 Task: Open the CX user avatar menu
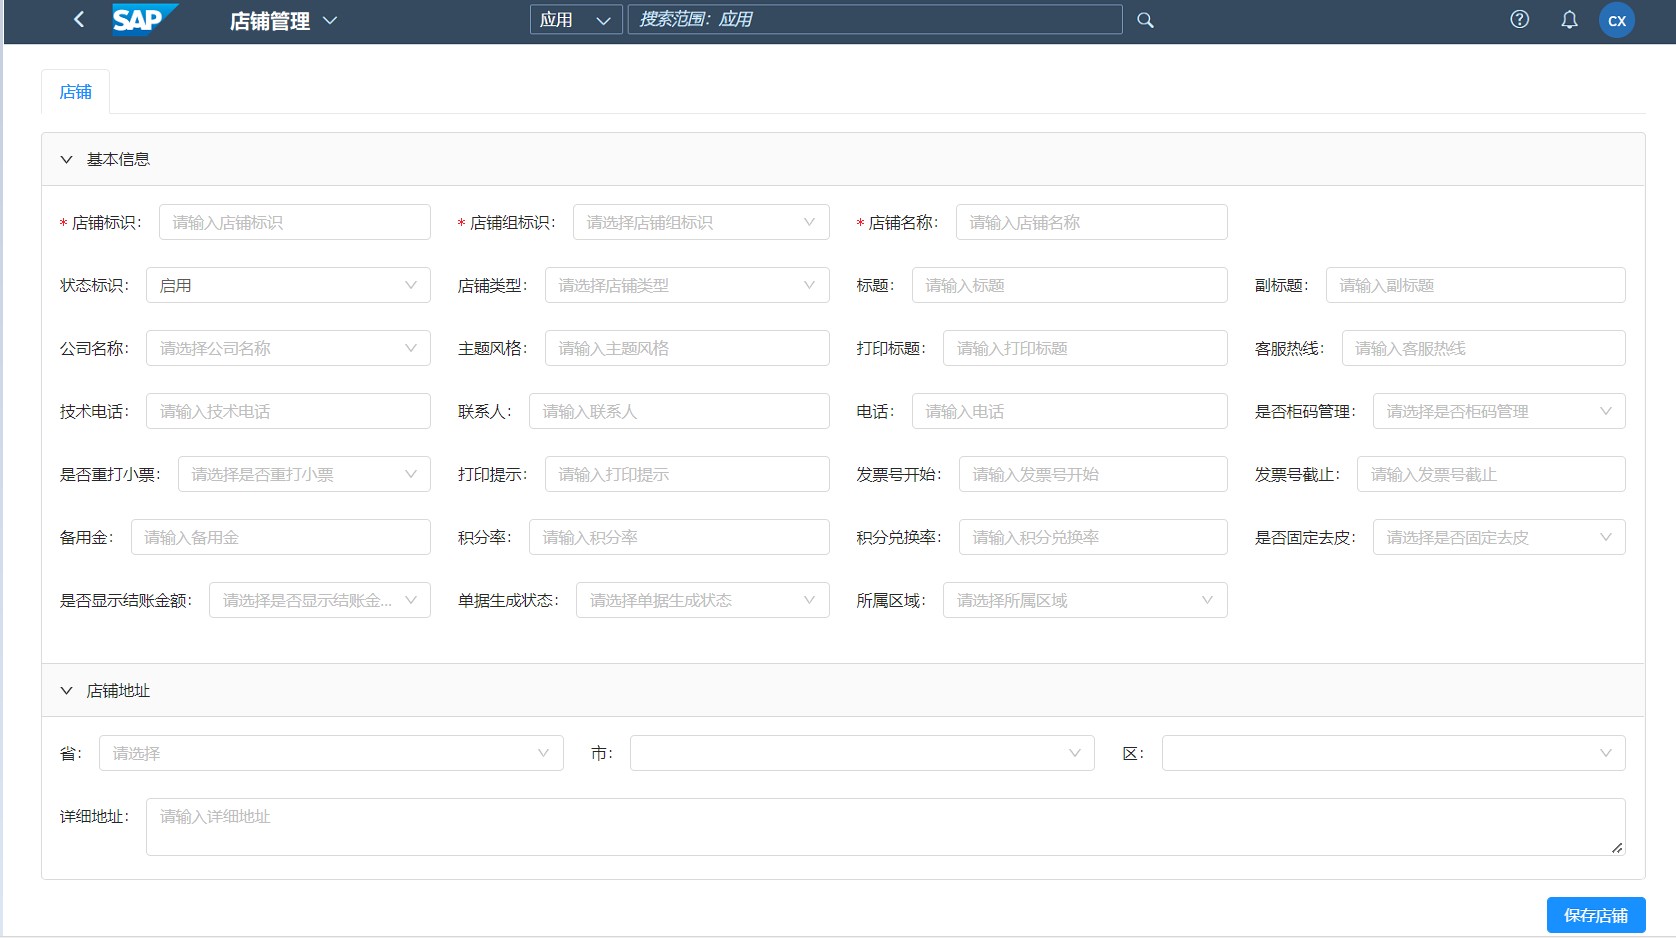[1616, 20]
